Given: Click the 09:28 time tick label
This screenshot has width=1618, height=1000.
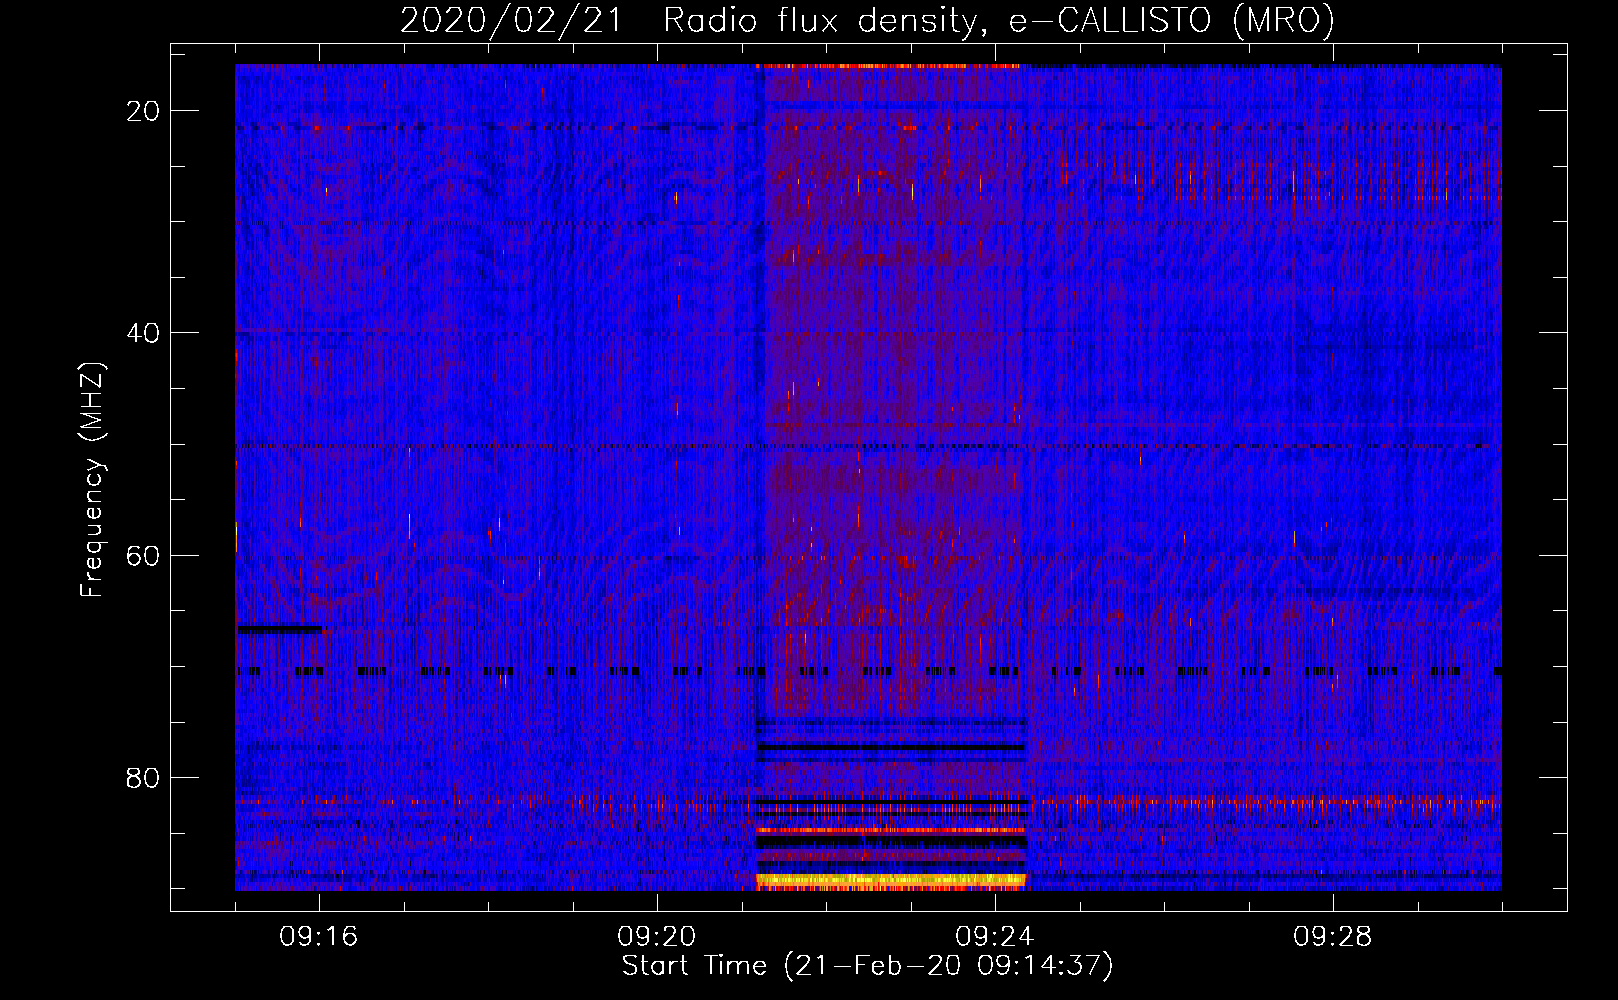Looking at the screenshot, I should [x=1333, y=937].
